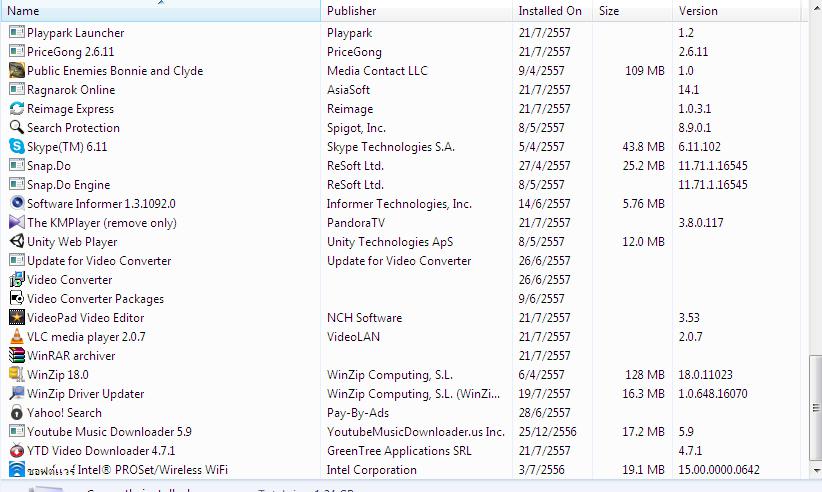This screenshot has width=822, height=492.
Task: Click the Search Protection magnifier icon
Action: 16,128
